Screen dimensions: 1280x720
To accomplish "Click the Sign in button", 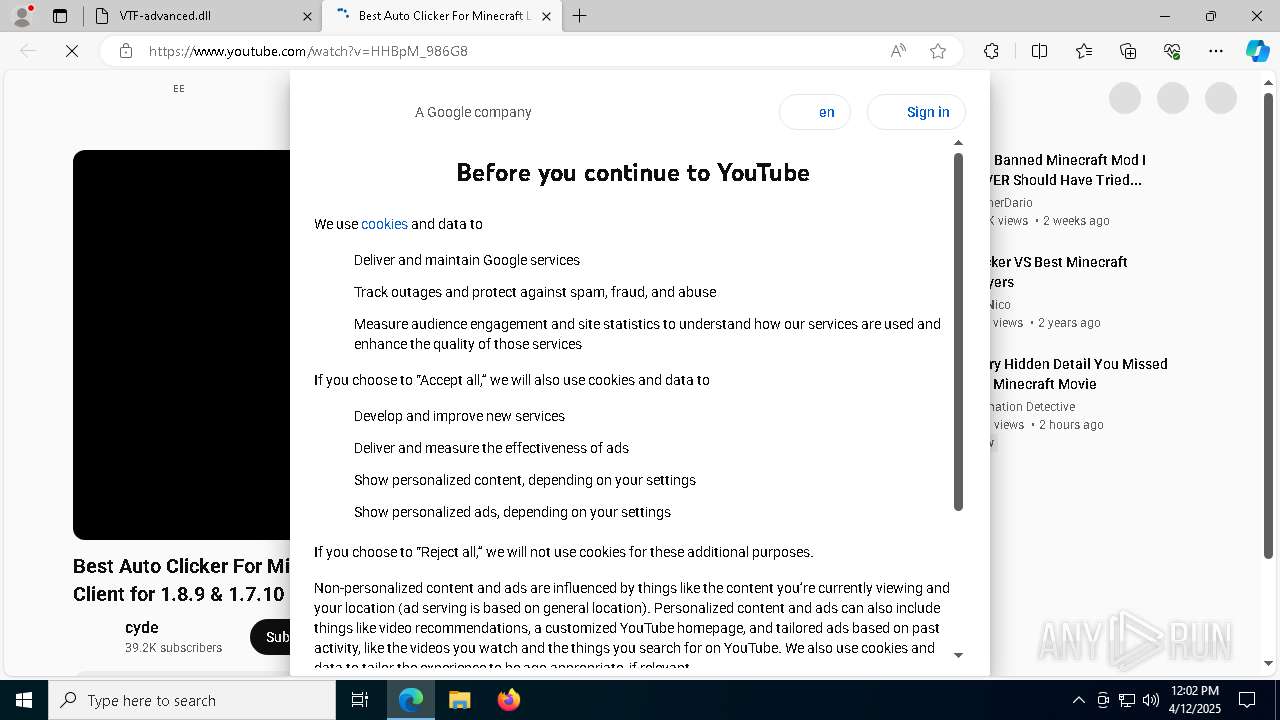I will pyautogui.click(x=916, y=112).
